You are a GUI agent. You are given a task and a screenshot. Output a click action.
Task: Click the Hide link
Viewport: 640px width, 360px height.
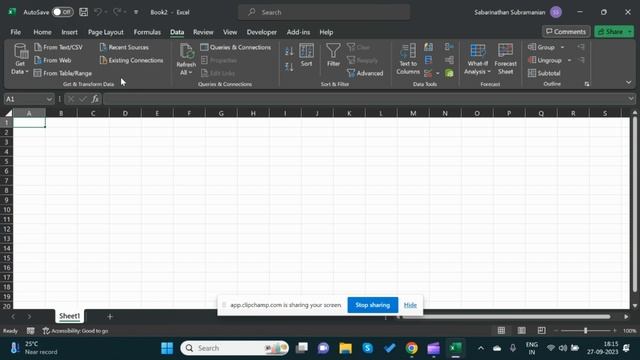tap(410, 305)
